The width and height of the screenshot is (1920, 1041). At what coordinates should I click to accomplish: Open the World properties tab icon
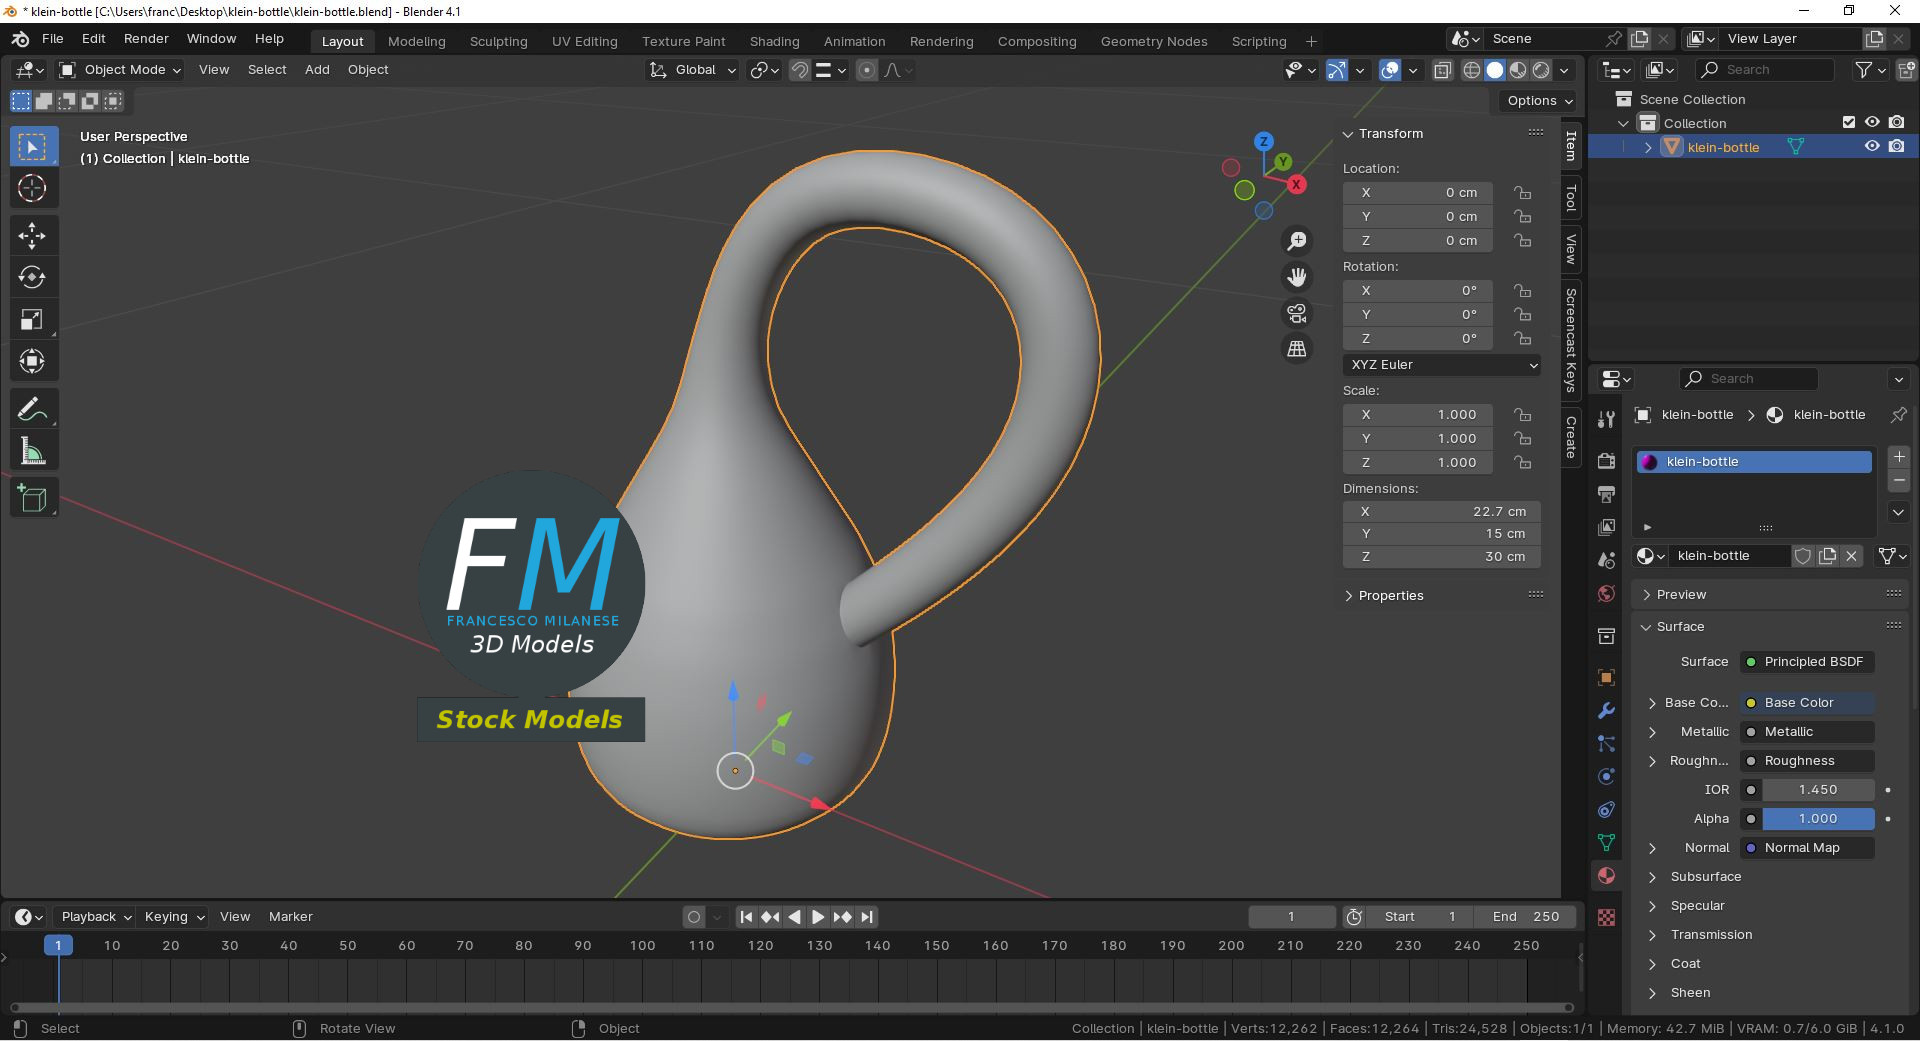coord(1606,594)
